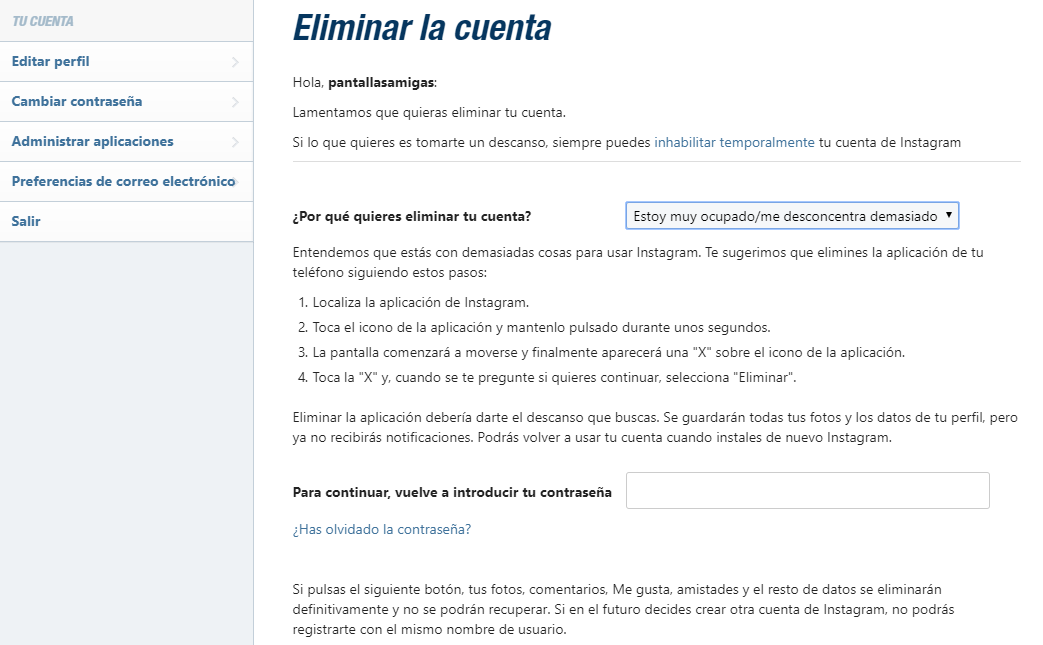Click label ¿Por qué quieres eliminar tu cuenta?
1043x645 pixels.
coord(412,216)
